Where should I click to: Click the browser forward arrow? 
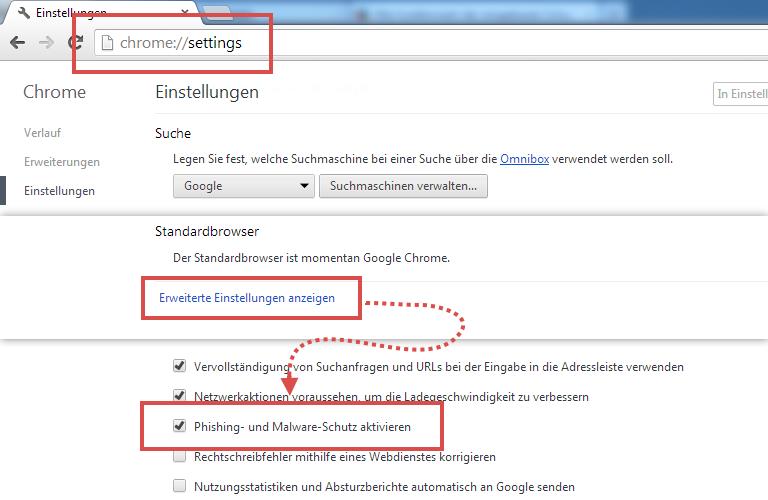(47, 43)
